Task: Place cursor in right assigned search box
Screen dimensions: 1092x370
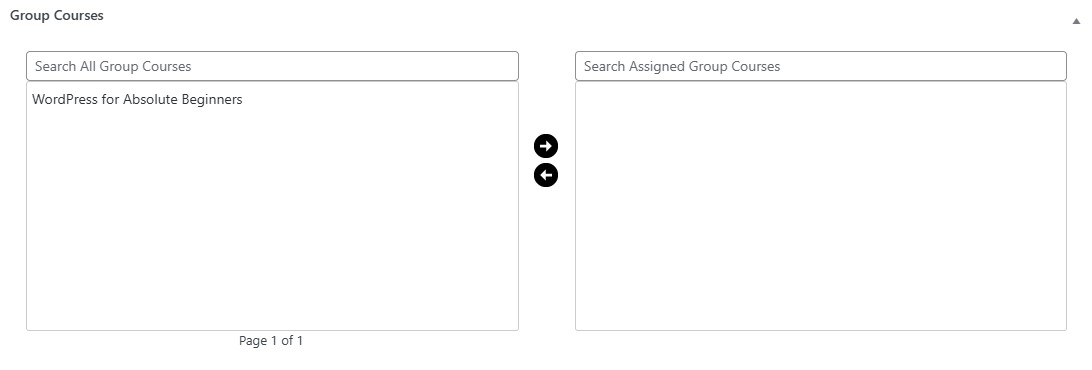Action: pos(820,66)
